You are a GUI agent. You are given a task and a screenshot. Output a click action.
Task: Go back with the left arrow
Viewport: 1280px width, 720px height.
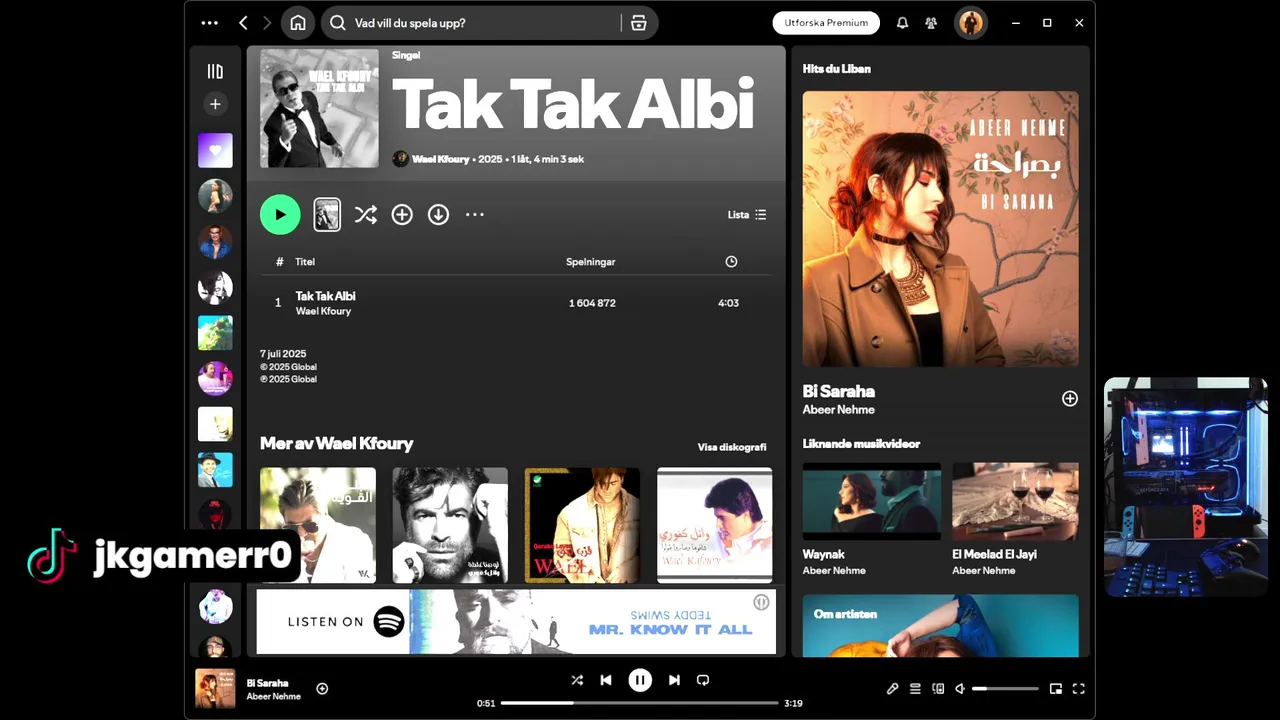[x=243, y=23]
